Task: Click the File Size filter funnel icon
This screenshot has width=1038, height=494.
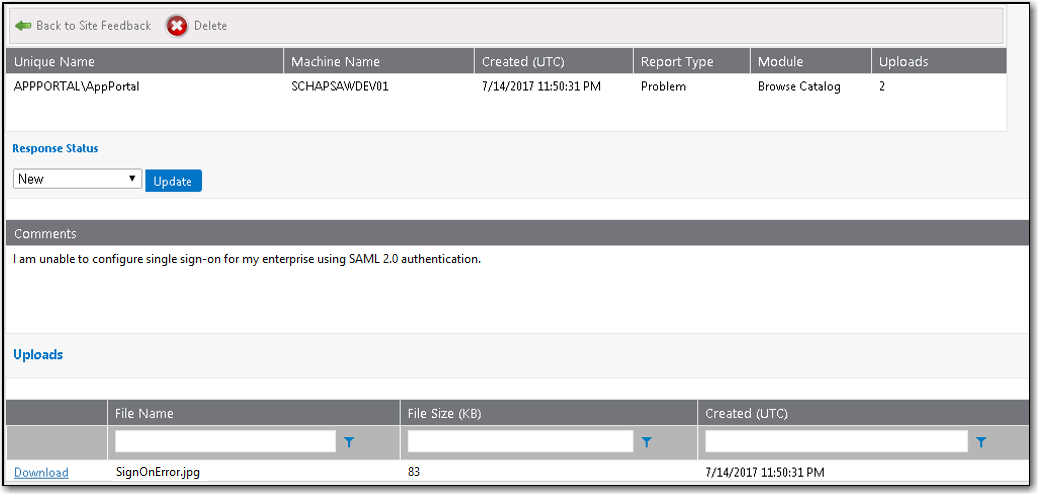Action: pyautogui.click(x=646, y=441)
